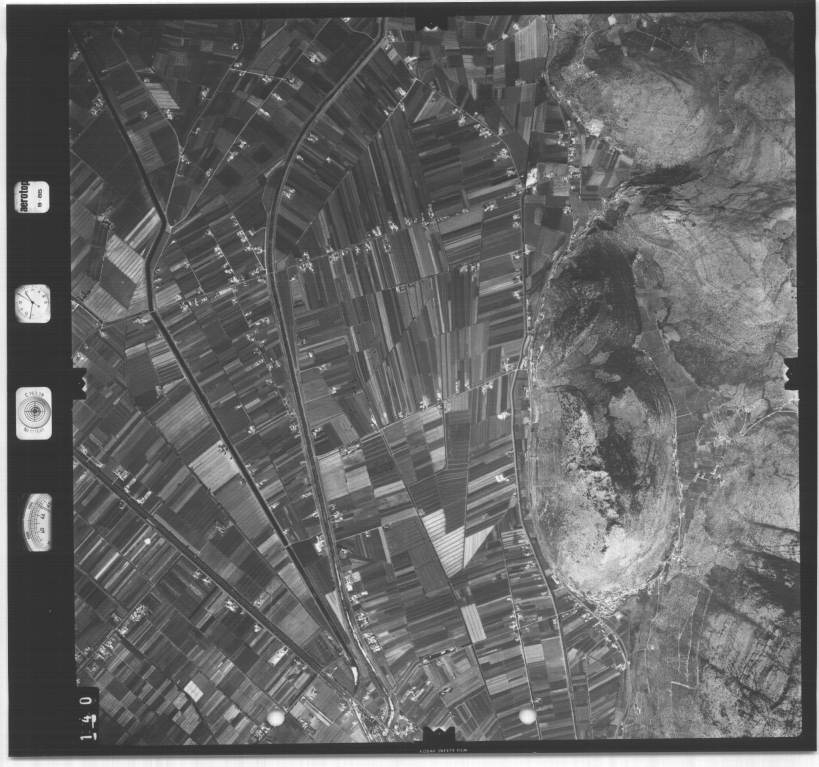Click the light striped field at far left
The height and width of the screenshot is (767, 819).
click(118, 272)
